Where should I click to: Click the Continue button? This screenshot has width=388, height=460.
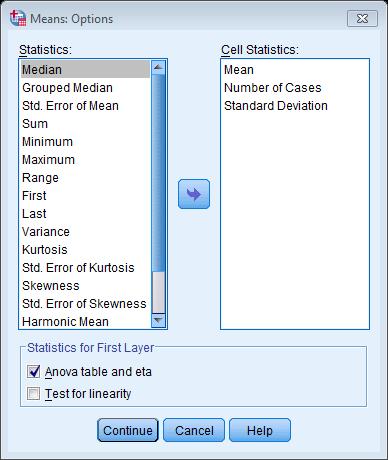coord(128,430)
